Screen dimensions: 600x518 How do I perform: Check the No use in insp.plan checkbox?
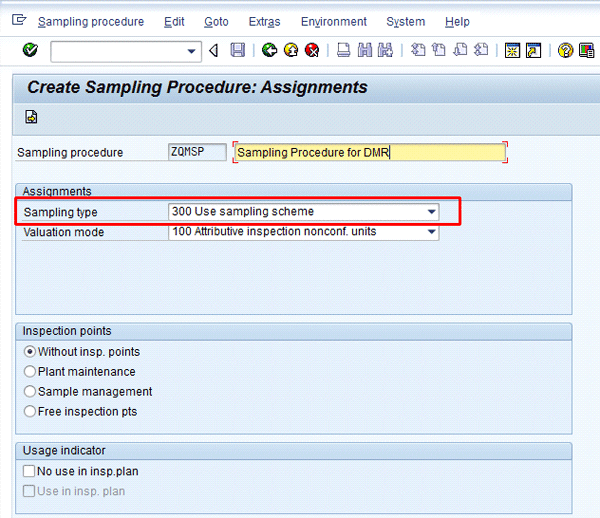(x=29, y=471)
